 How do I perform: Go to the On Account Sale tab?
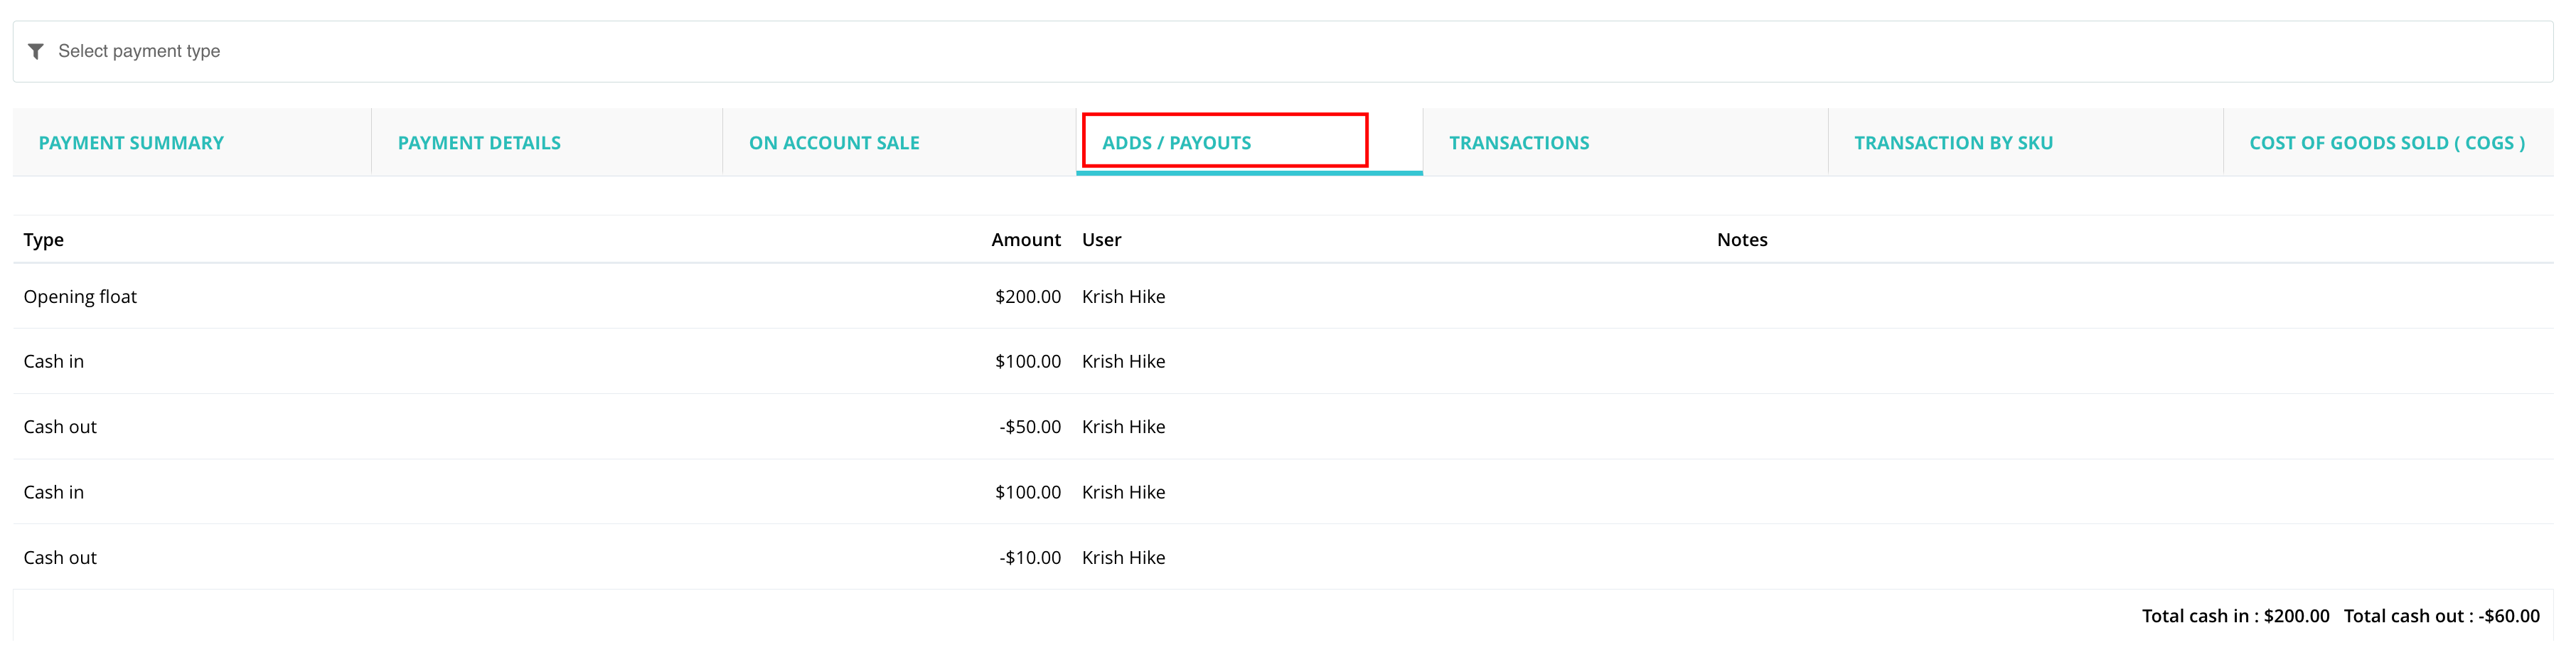pyautogui.click(x=834, y=143)
